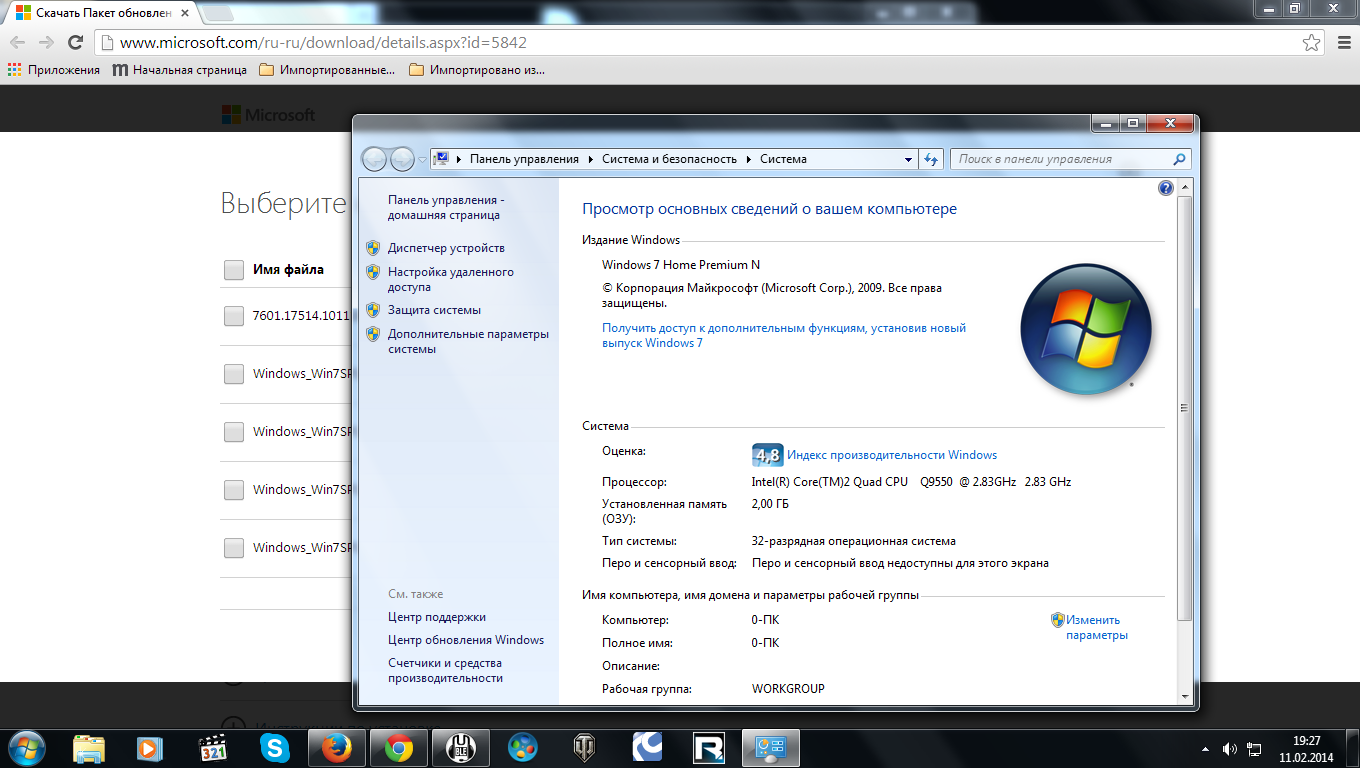Screen dimensions: 1360x768
Task: Click the volume speaker tray icon
Action: pyautogui.click(x=1230, y=749)
